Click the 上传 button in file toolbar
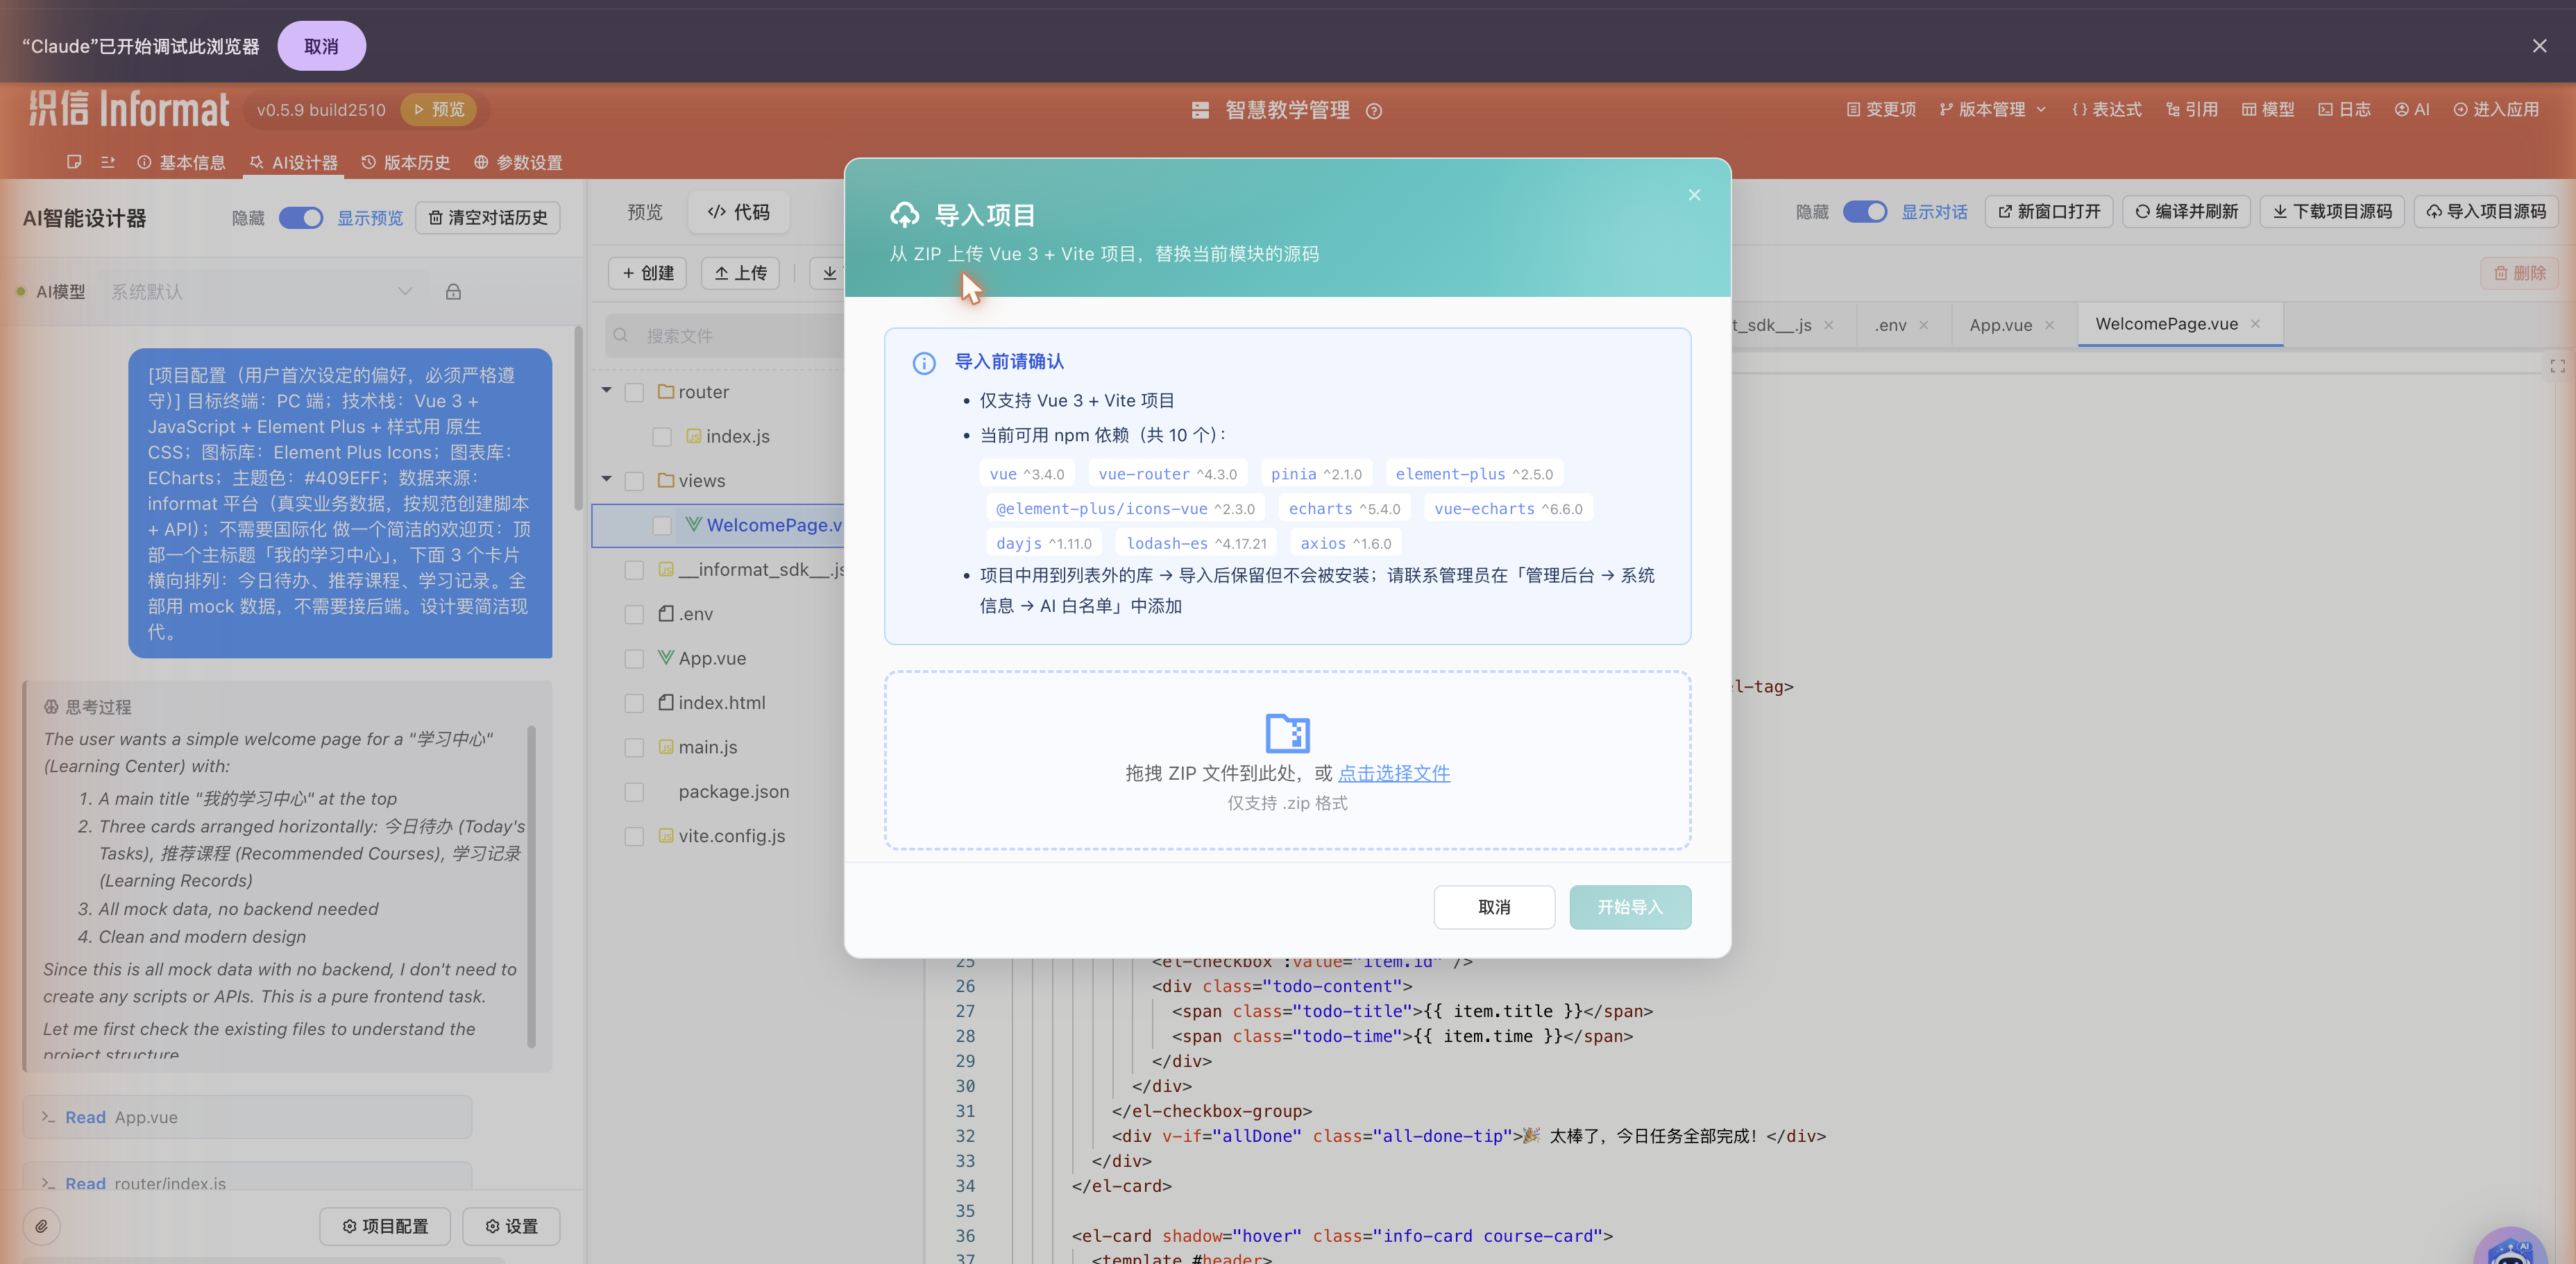 pos(740,273)
